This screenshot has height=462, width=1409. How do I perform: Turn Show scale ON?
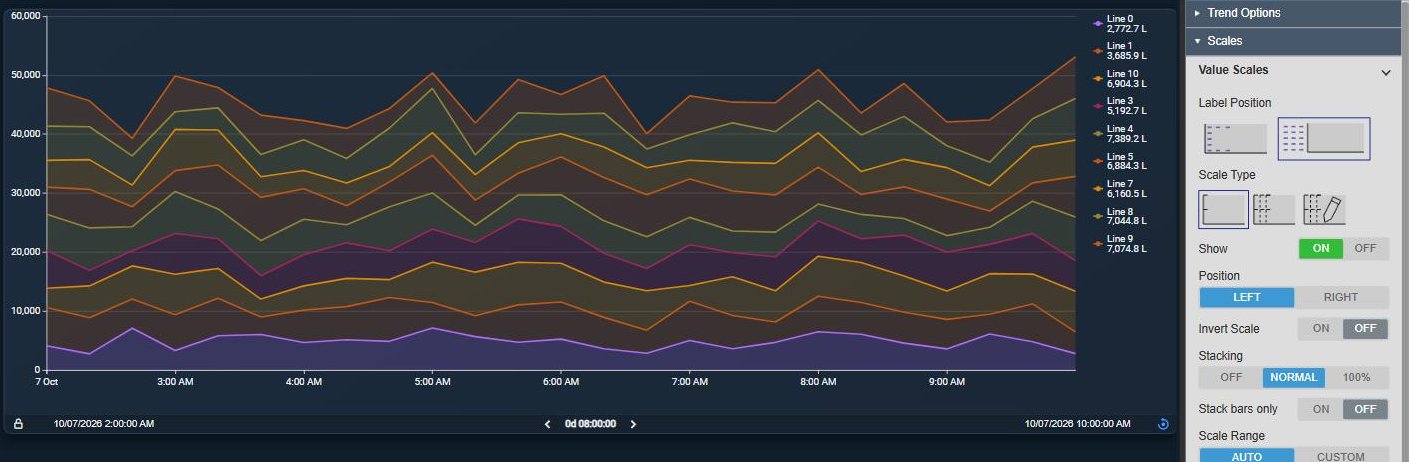[x=1321, y=249]
